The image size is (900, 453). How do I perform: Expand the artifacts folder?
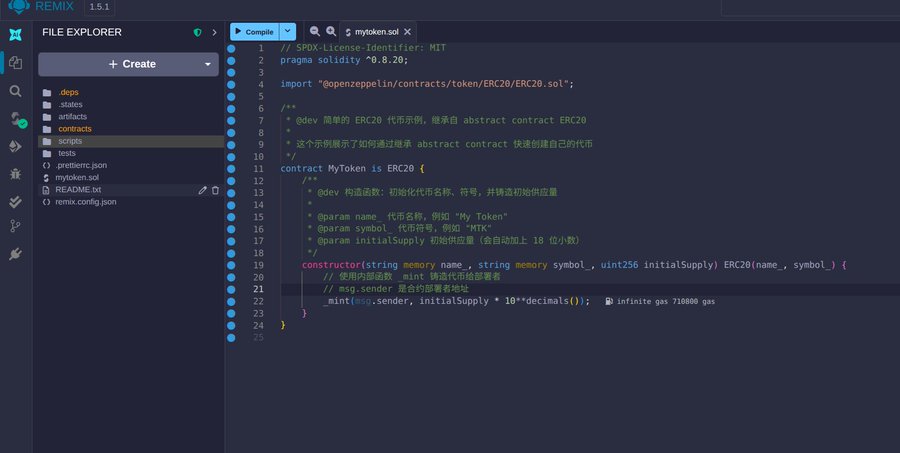[72, 117]
